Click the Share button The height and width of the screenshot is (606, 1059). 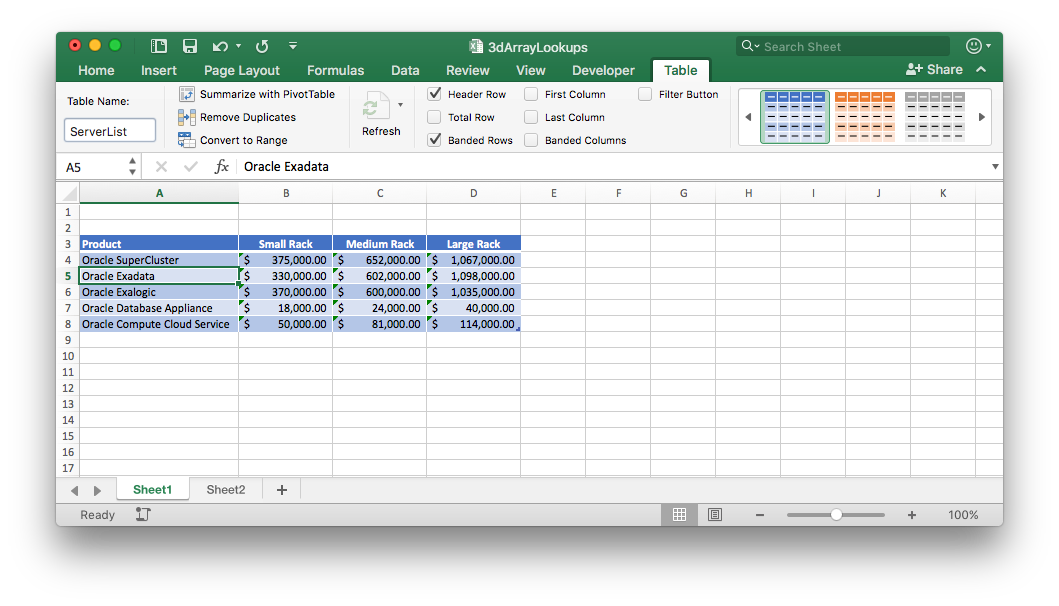coord(934,70)
